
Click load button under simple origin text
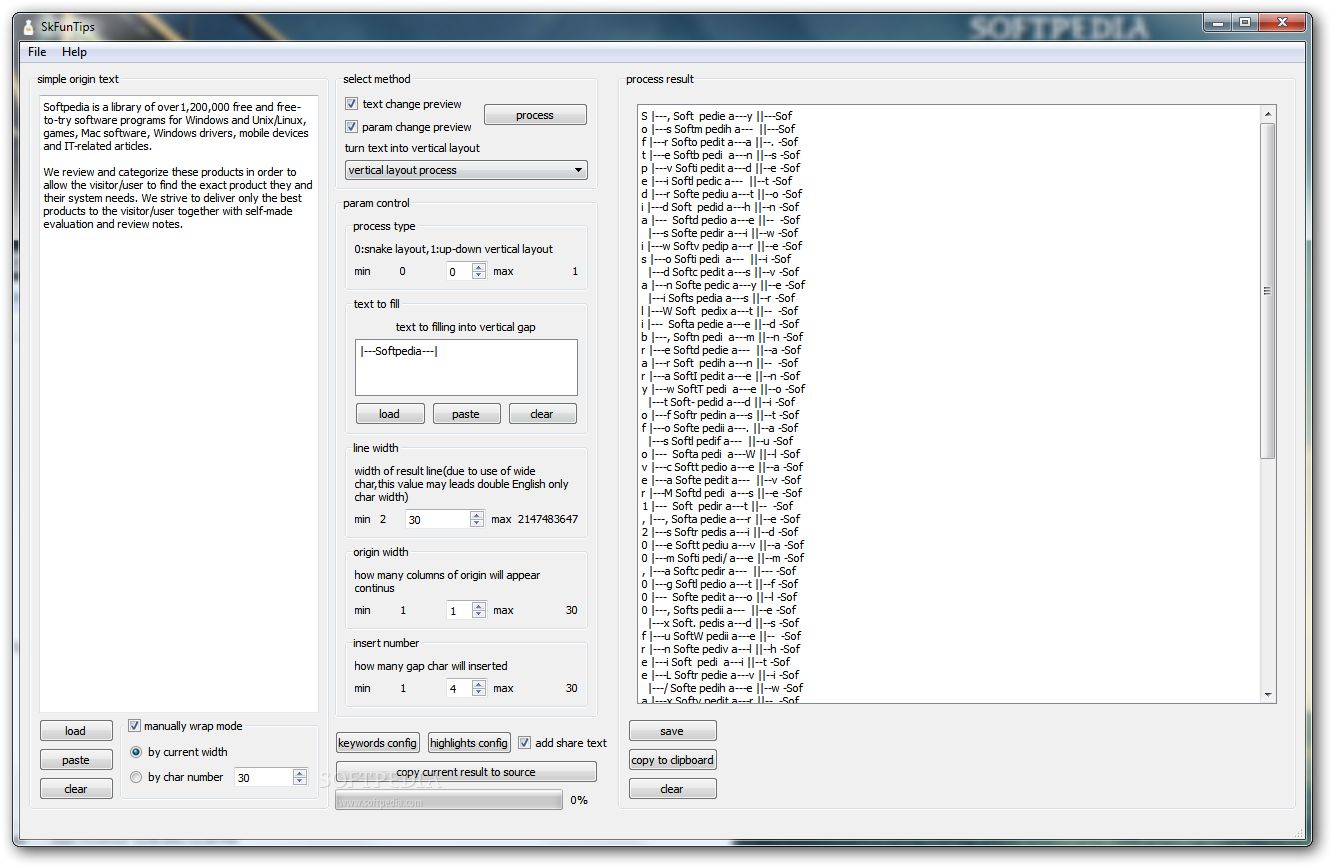click(x=76, y=731)
